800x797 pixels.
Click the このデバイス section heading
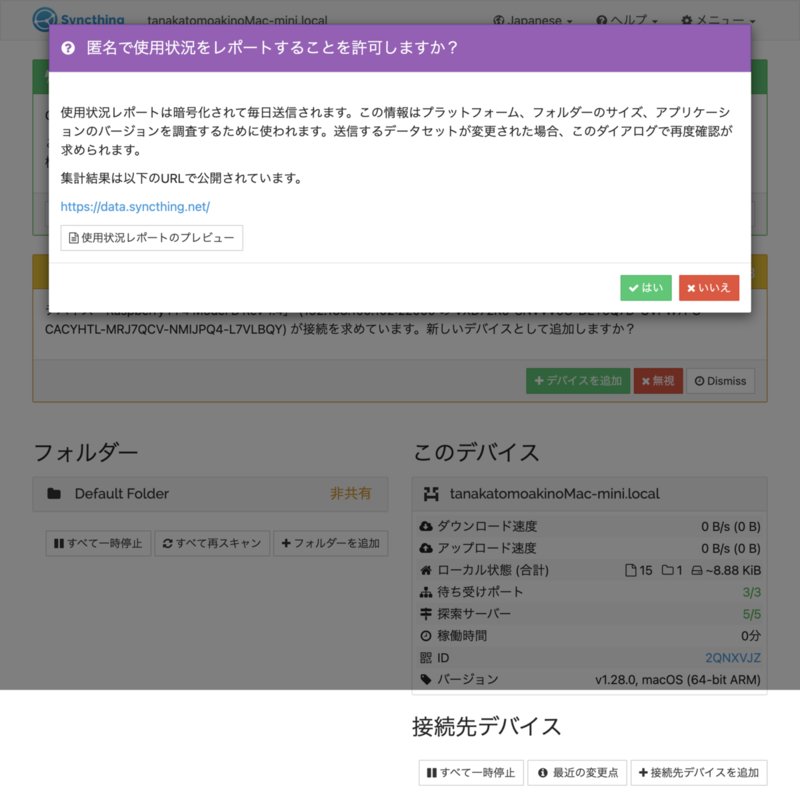(476, 453)
